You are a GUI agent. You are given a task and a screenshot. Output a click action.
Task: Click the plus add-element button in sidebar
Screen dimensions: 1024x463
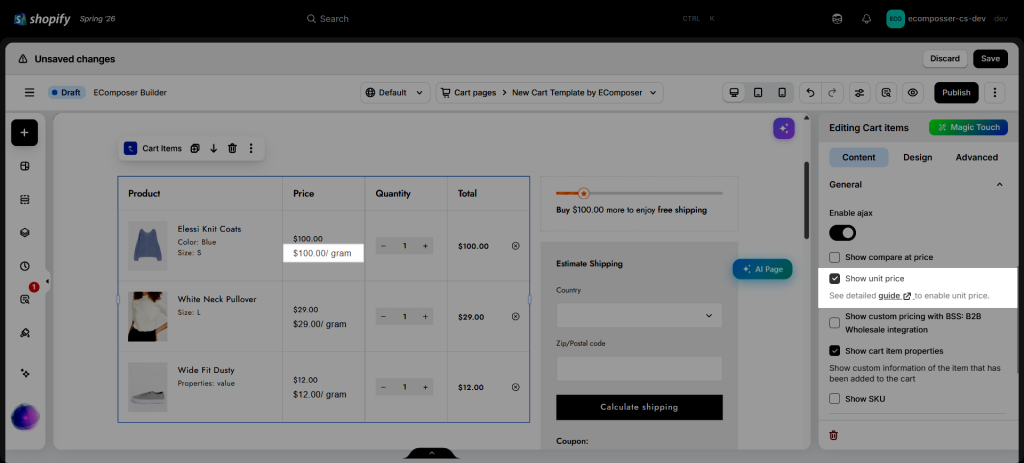pyautogui.click(x=24, y=133)
